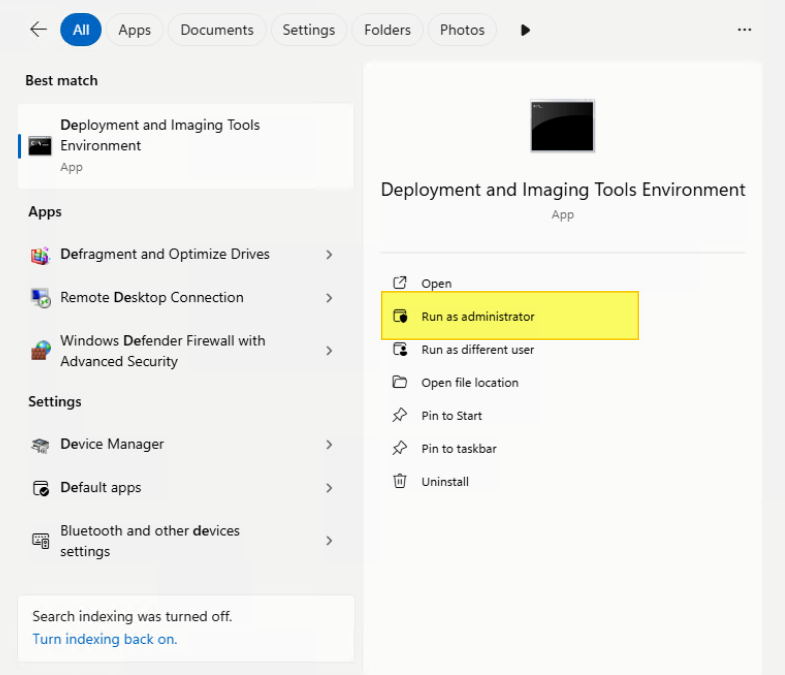The width and height of the screenshot is (785, 675).
Task: Switch to the Documents filter tab
Action: 217,30
